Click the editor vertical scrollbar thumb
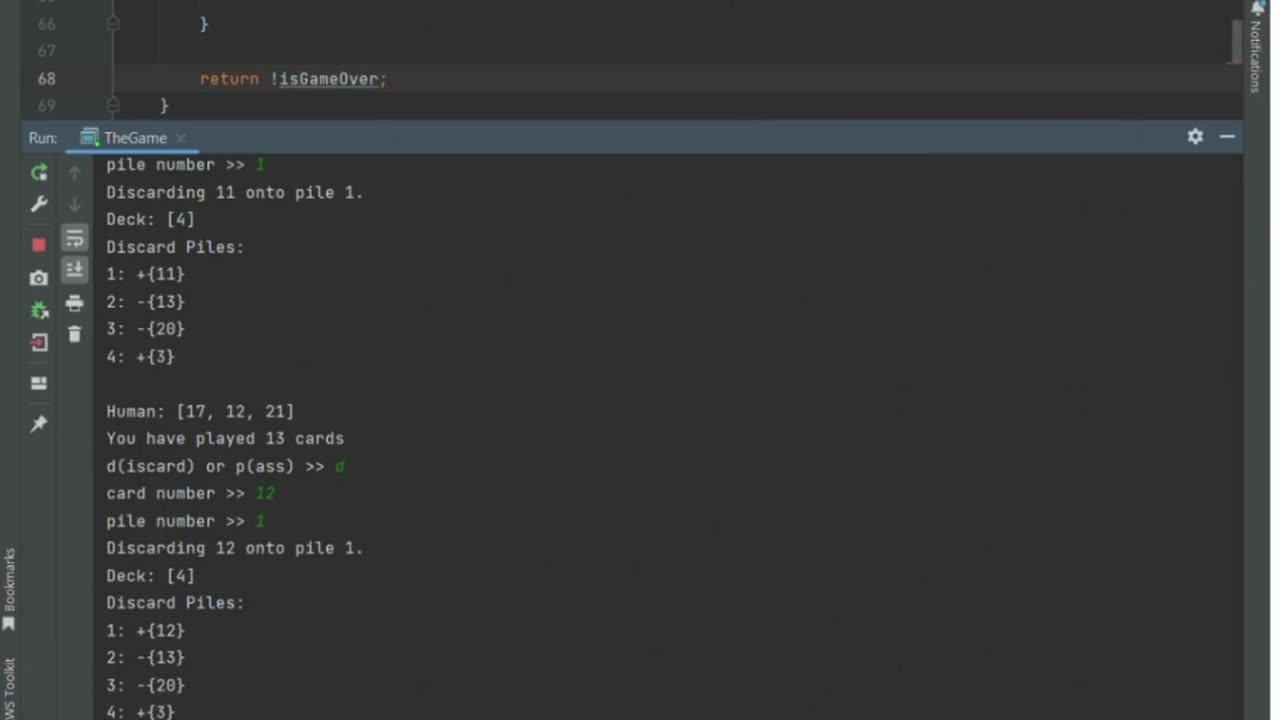 coord(1237,42)
